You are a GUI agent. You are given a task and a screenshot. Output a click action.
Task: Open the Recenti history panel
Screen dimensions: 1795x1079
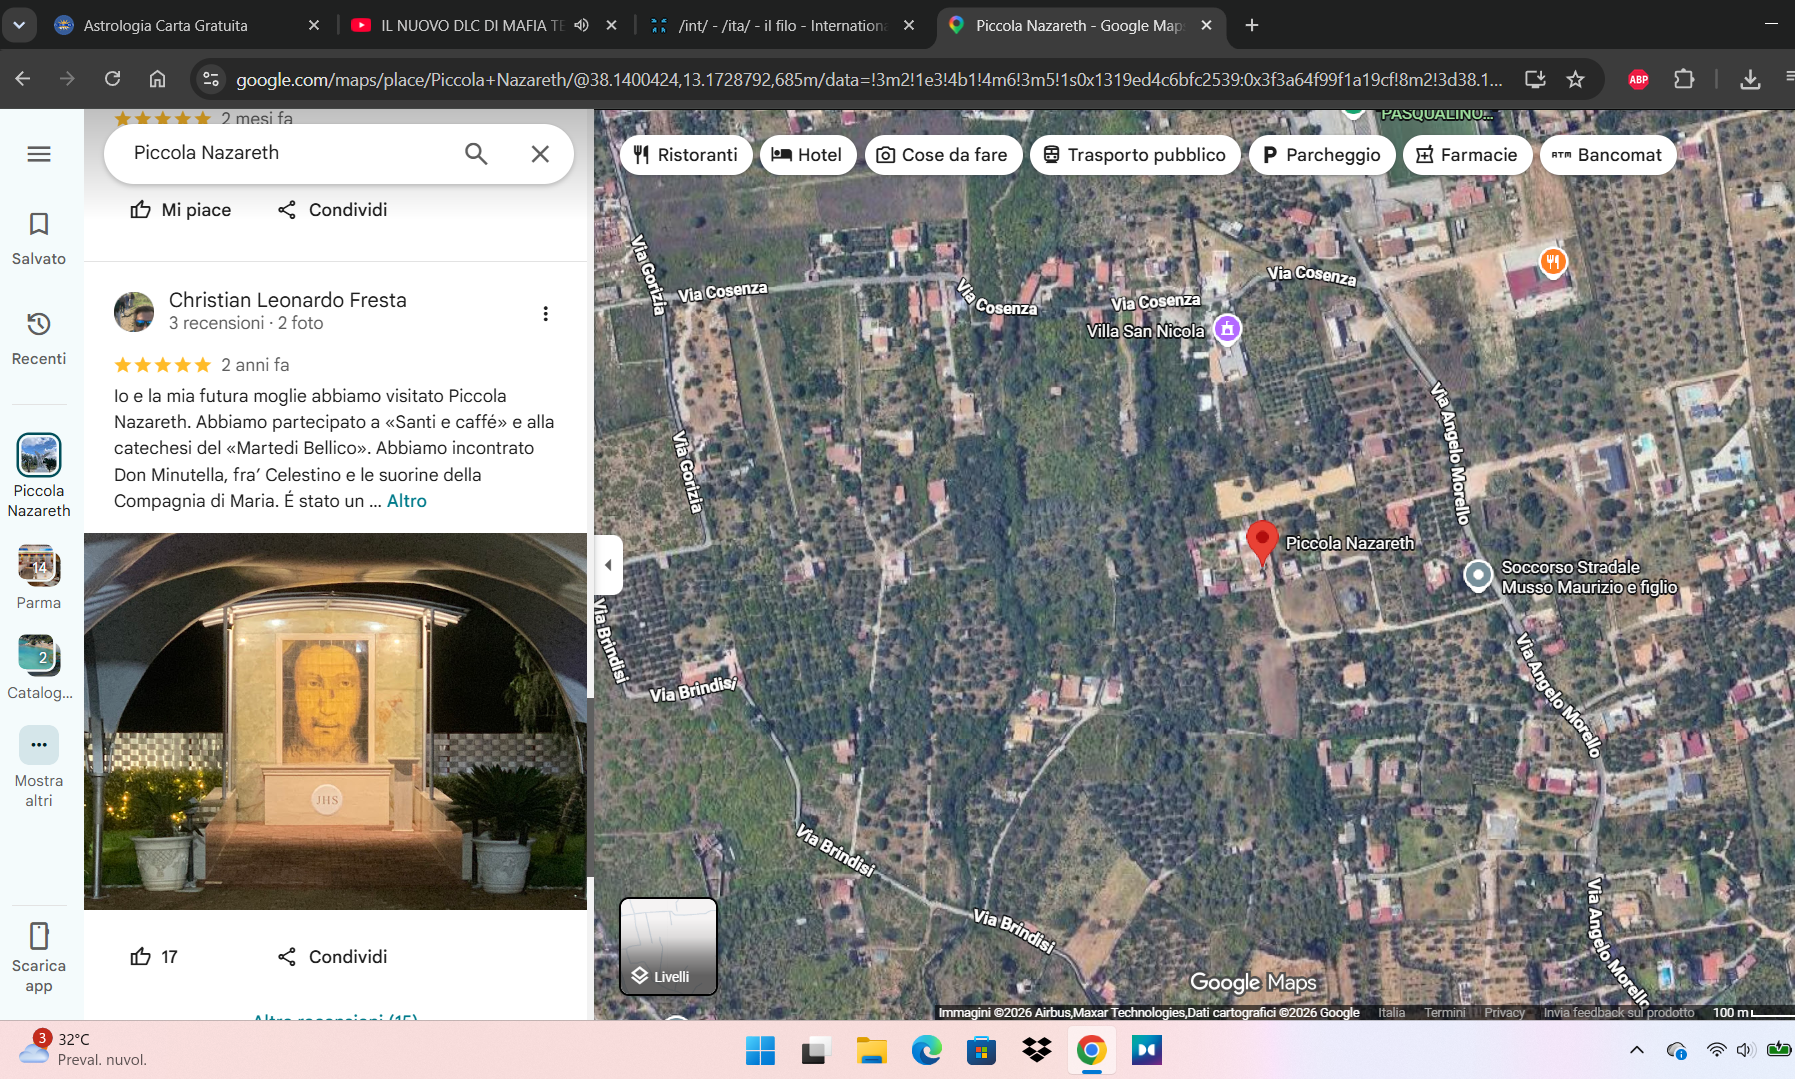point(39,338)
